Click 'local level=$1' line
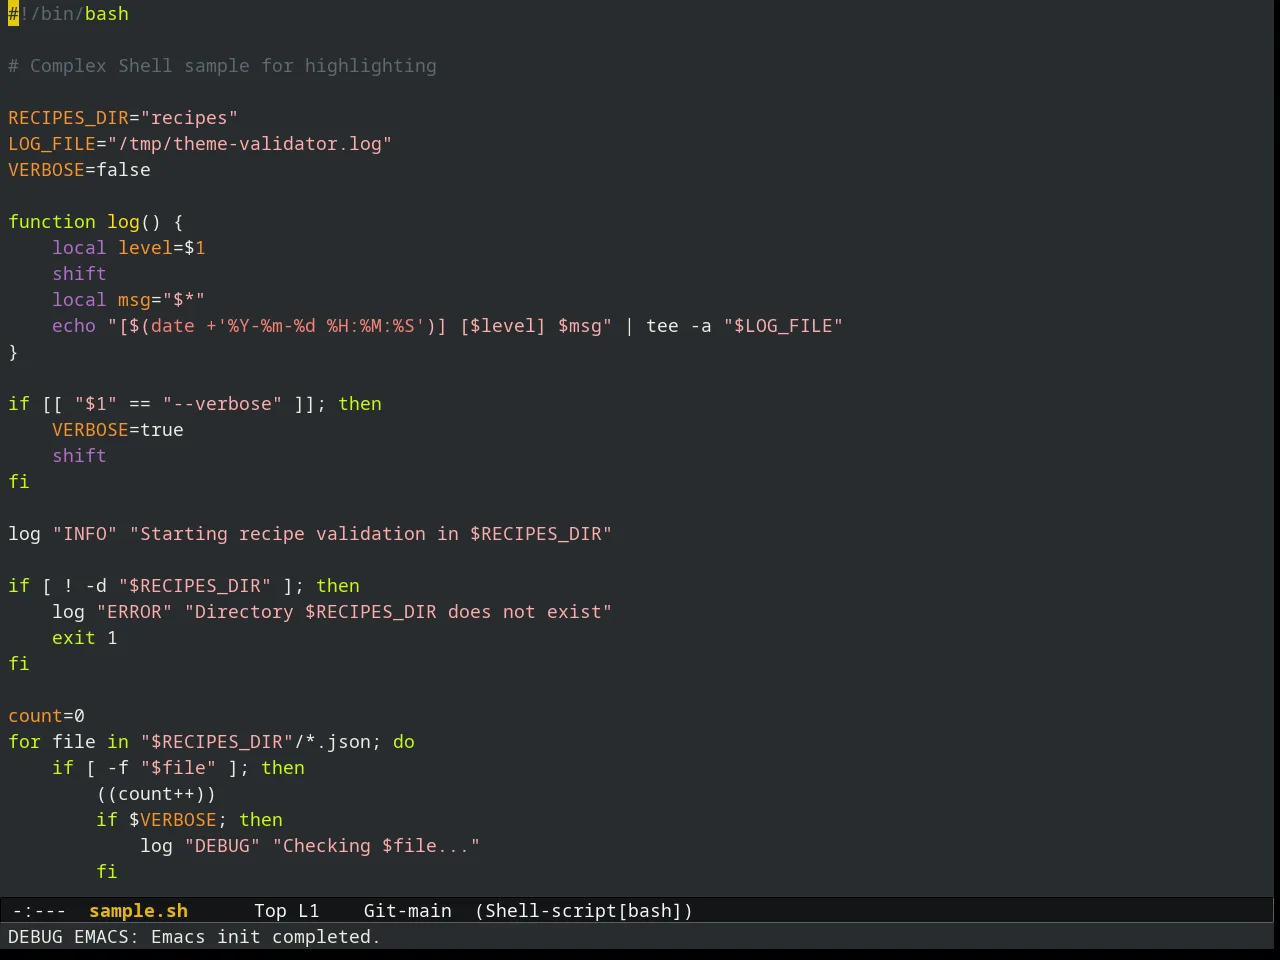The height and width of the screenshot is (960, 1280). coord(129,248)
